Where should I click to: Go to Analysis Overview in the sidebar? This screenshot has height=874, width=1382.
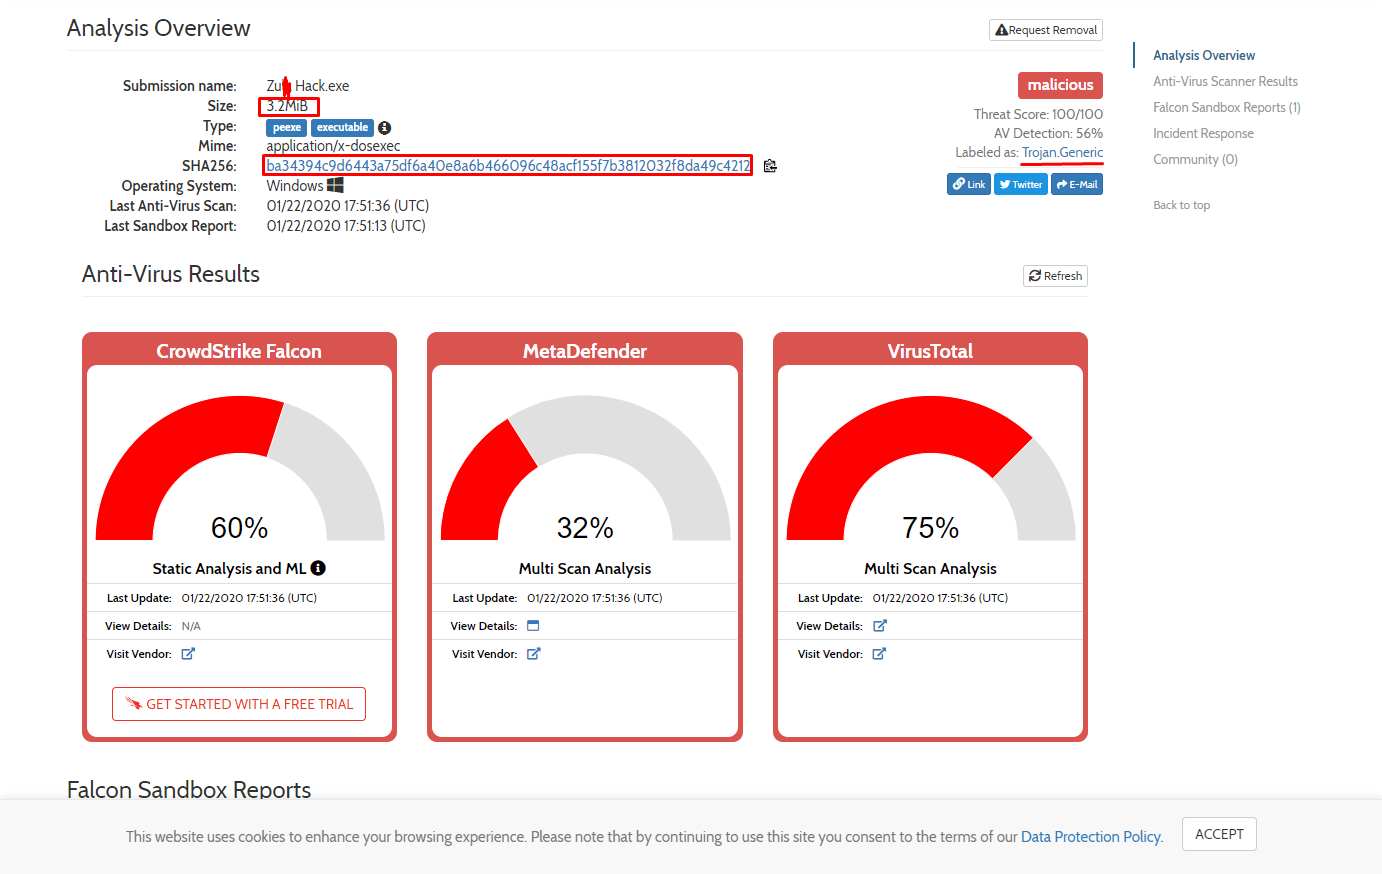pyautogui.click(x=1204, y=55)
